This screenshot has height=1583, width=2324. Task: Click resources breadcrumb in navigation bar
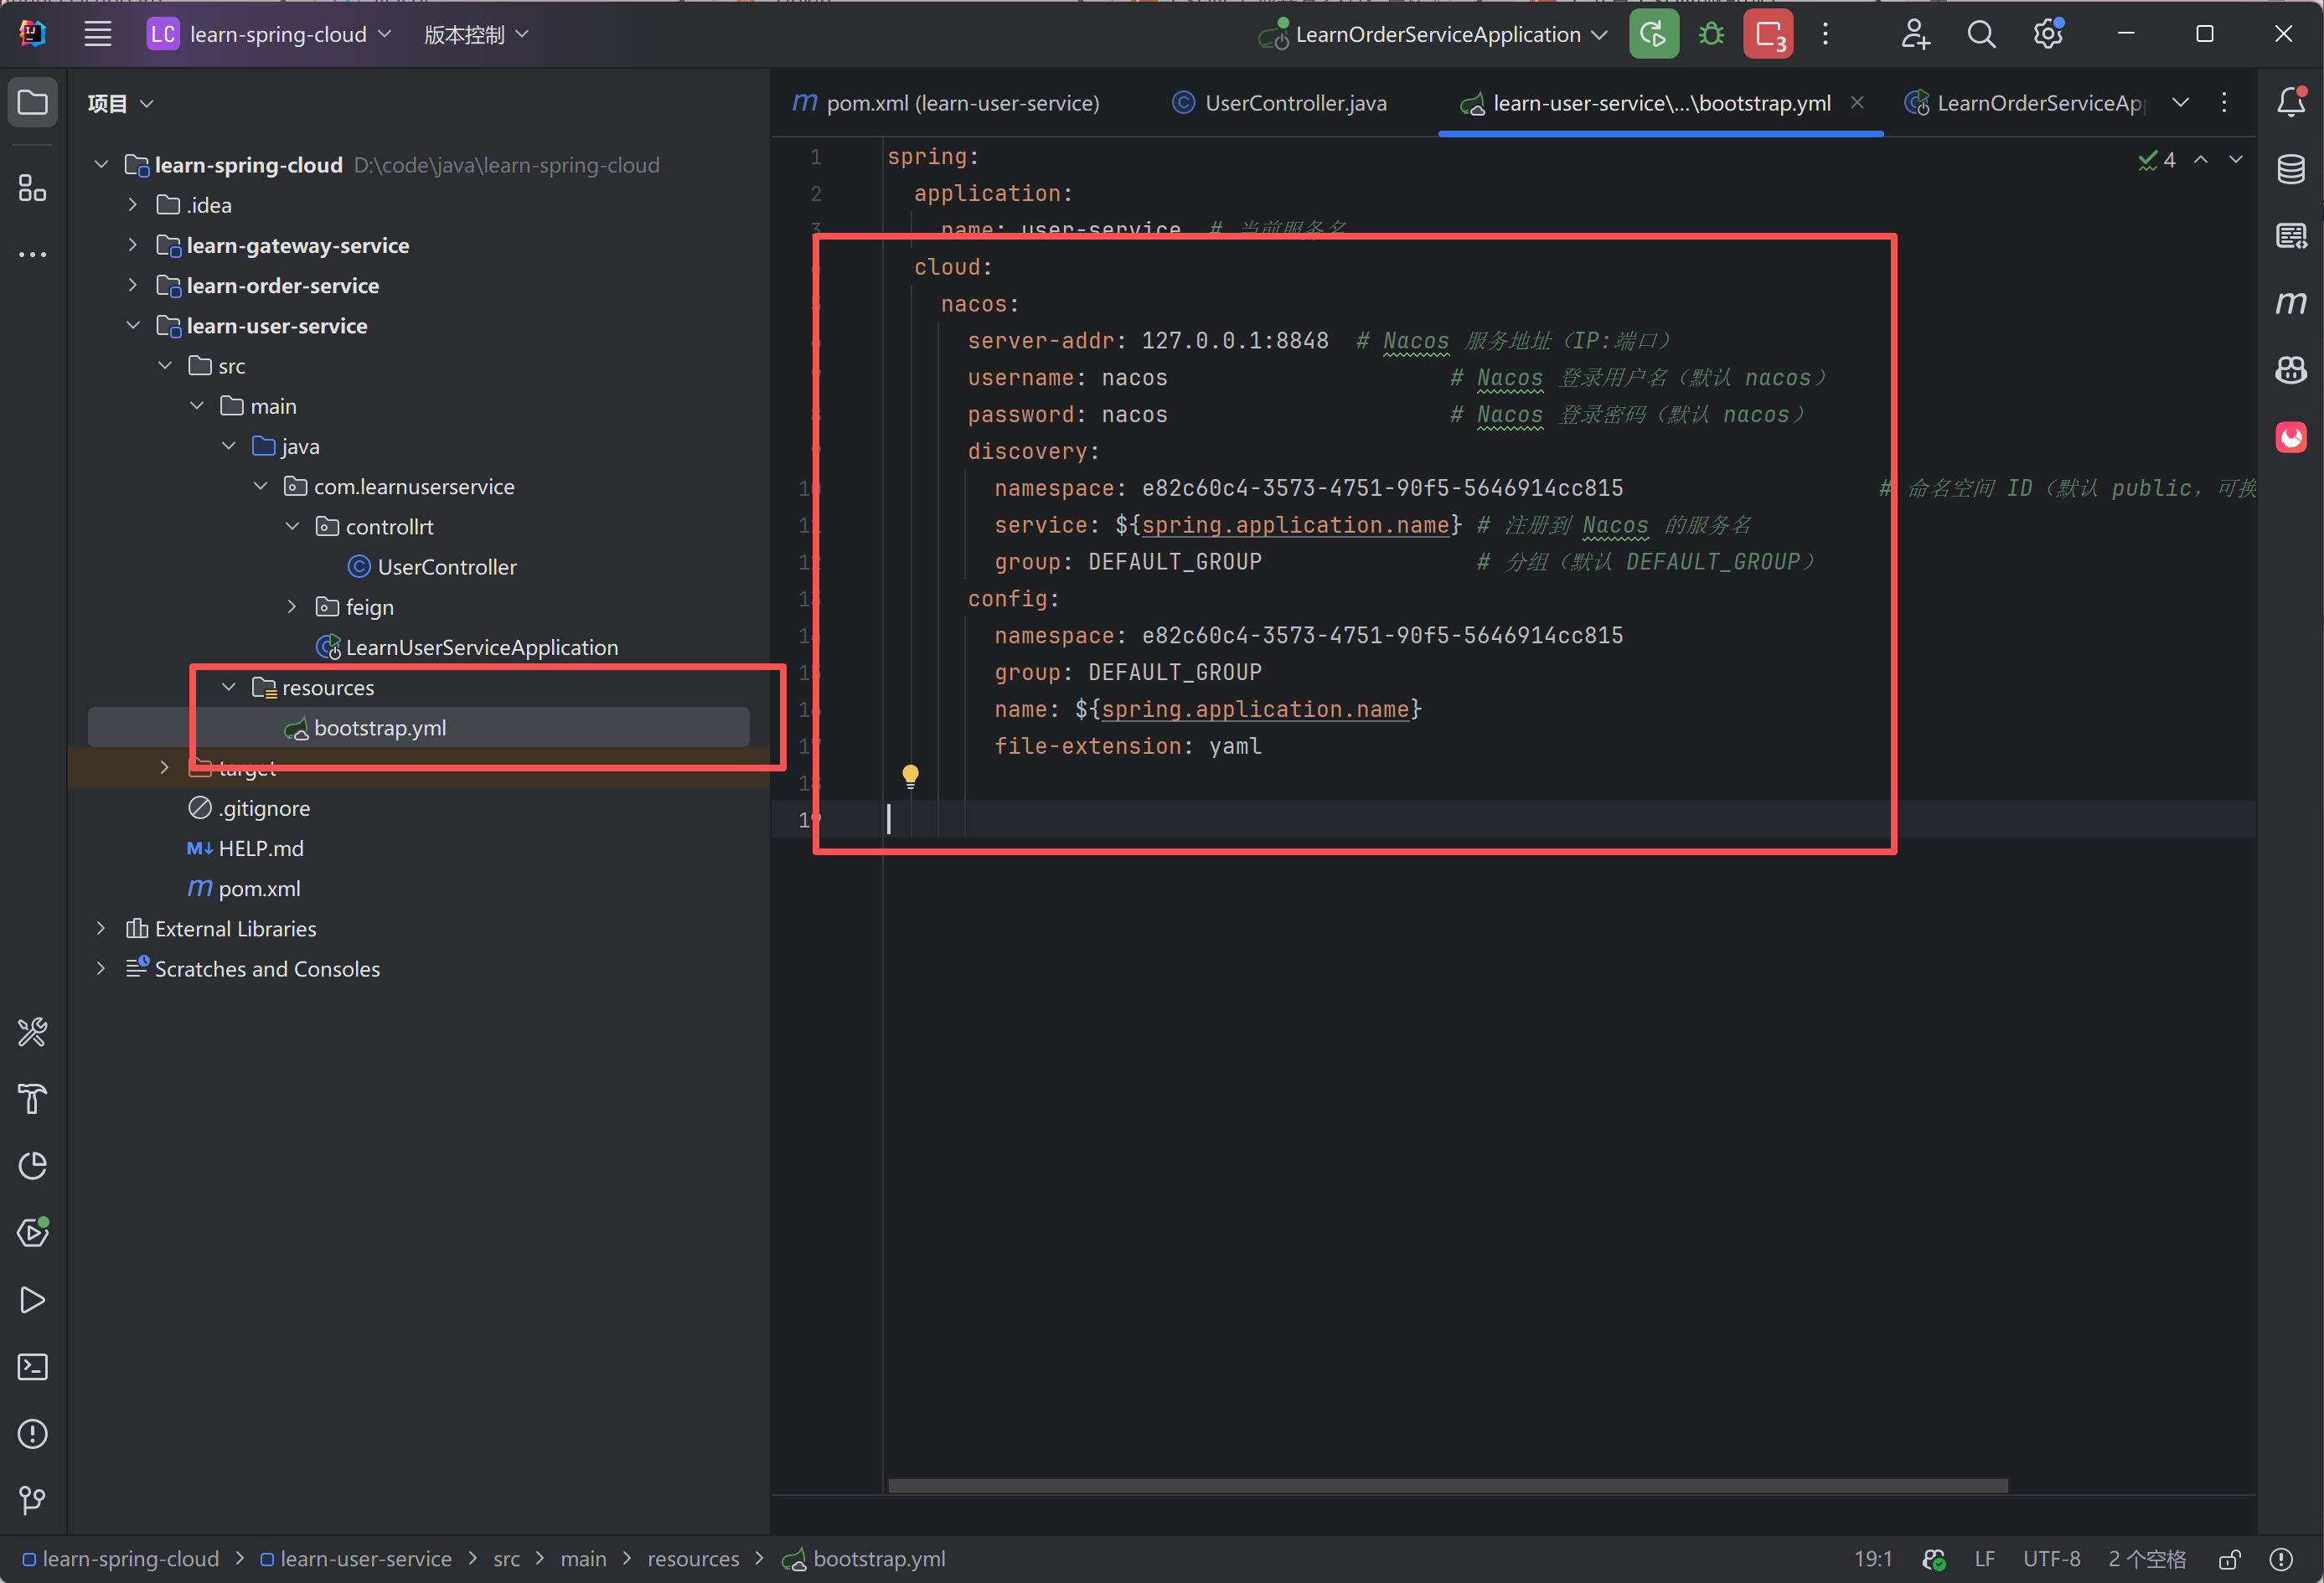point(693,1559)
